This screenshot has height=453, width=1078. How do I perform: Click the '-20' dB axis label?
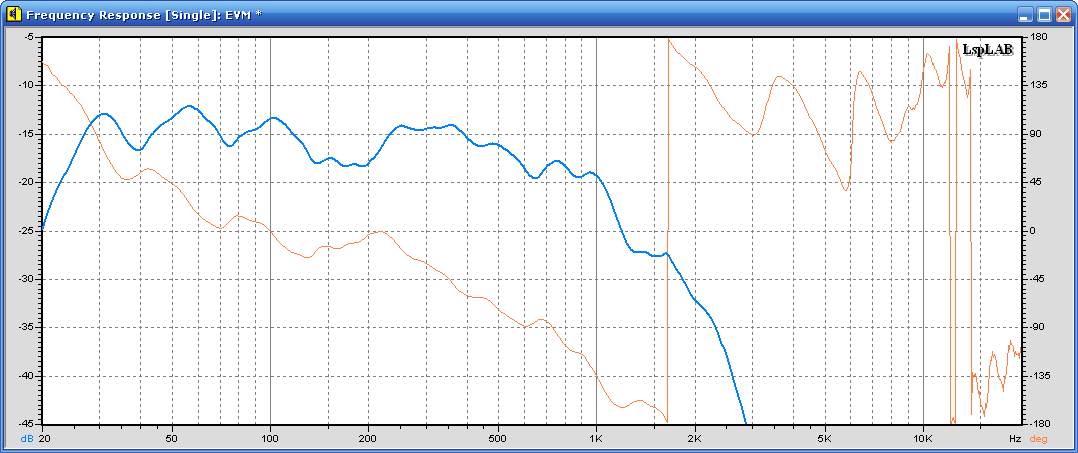(x=26, y=182)
